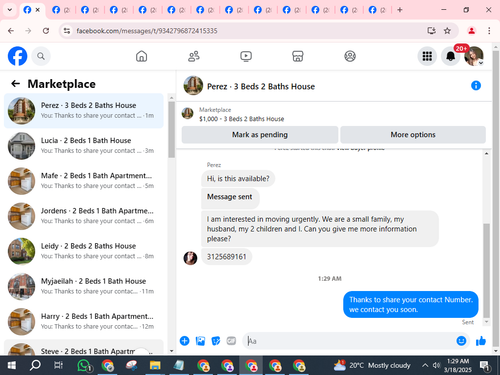Image resolution: width=500 pixels, height=375 pixels.
Task: Open the Facebook menu grid icon
Action: (x=427, y=56)
